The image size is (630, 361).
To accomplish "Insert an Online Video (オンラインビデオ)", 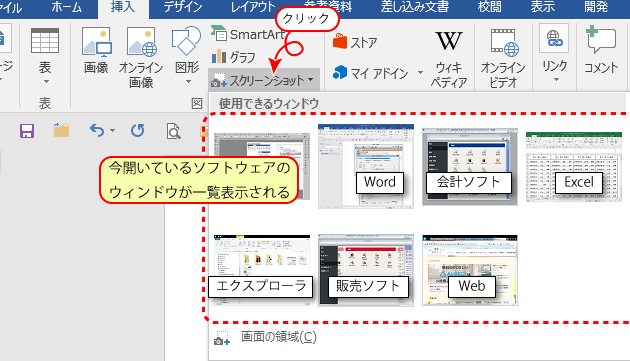I will (x=503, y=58).
